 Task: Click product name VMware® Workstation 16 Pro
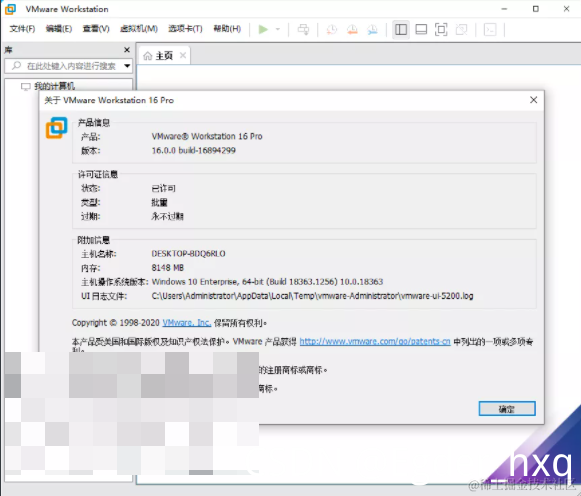coord(207,136)
